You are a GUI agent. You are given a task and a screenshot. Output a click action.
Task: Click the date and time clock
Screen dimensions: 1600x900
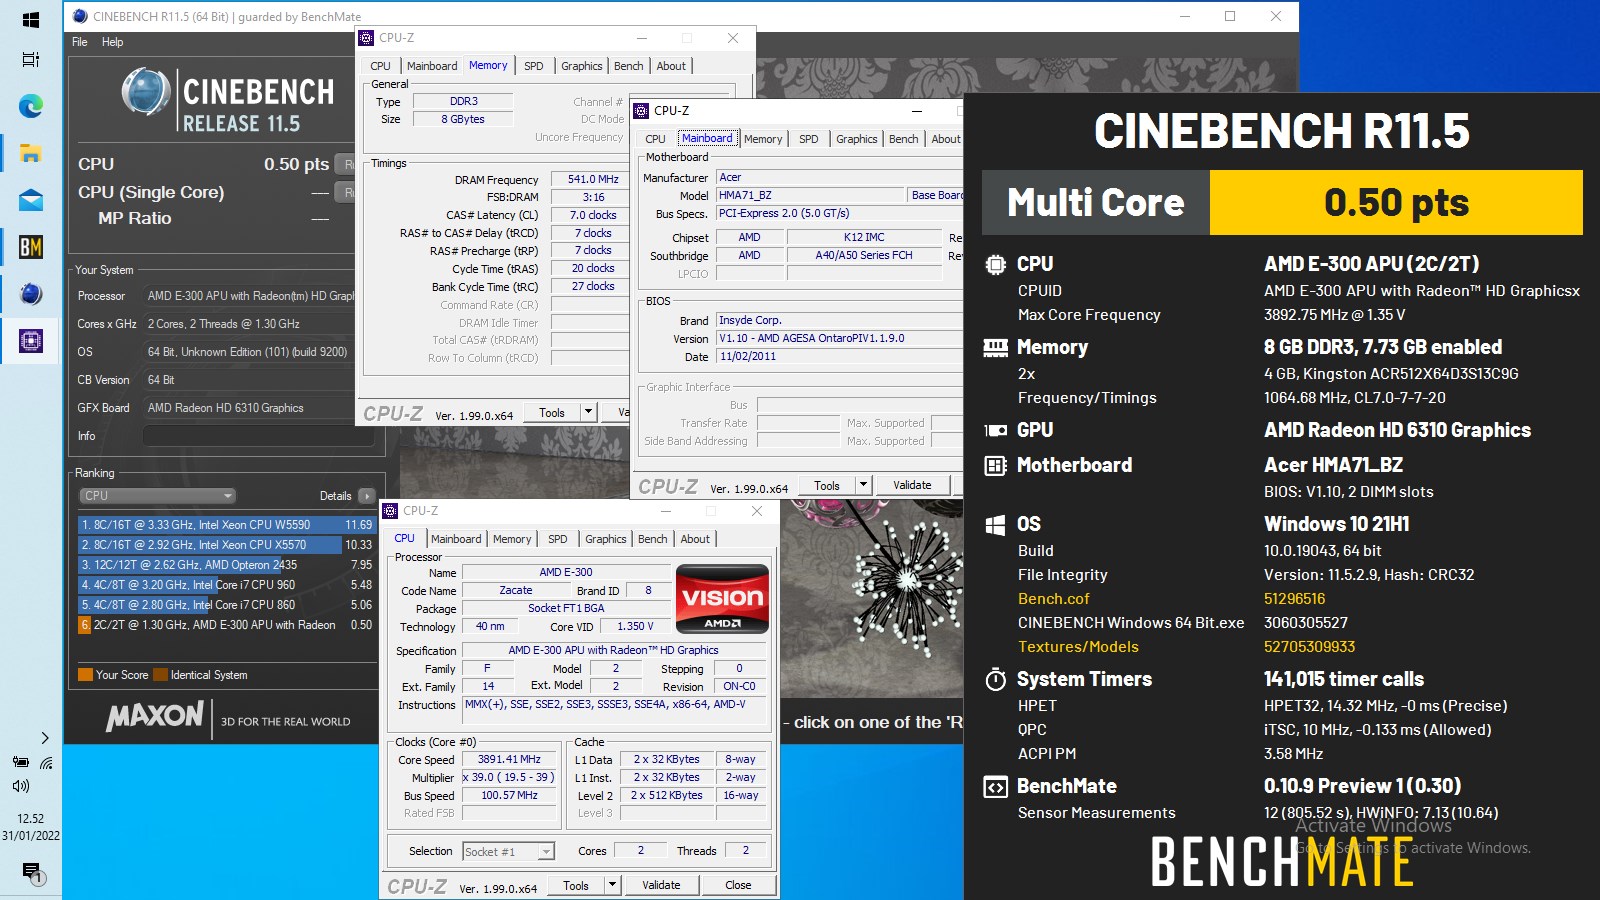[x=30, y=827]
